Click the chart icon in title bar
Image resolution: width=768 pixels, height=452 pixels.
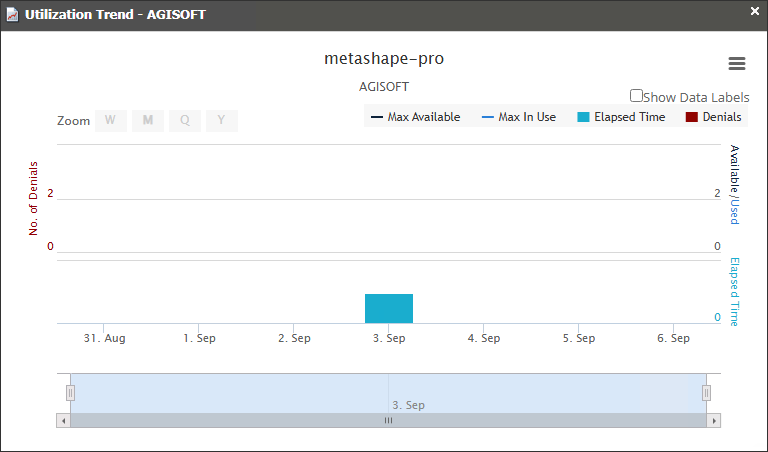[12, 15]
